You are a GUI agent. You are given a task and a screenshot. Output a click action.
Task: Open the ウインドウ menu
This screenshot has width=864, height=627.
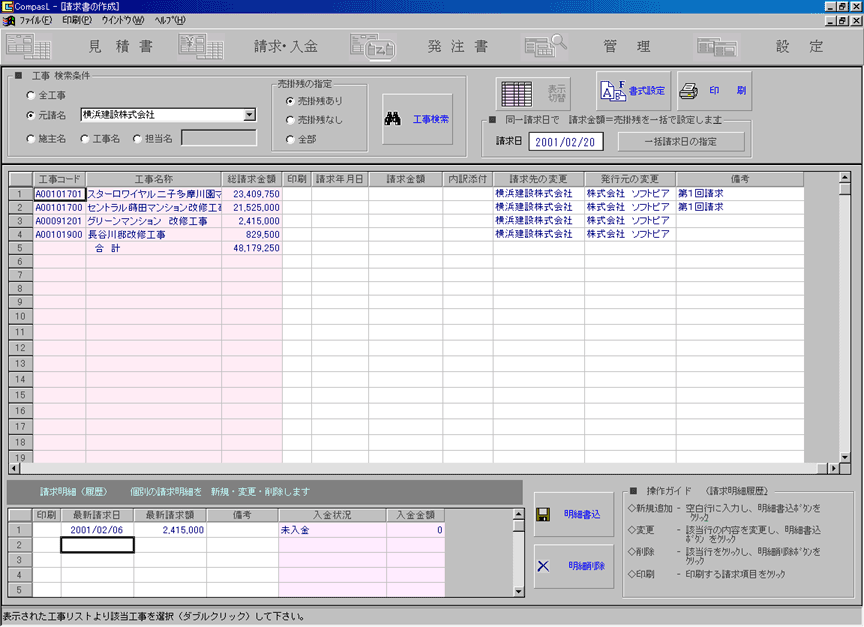122,20
